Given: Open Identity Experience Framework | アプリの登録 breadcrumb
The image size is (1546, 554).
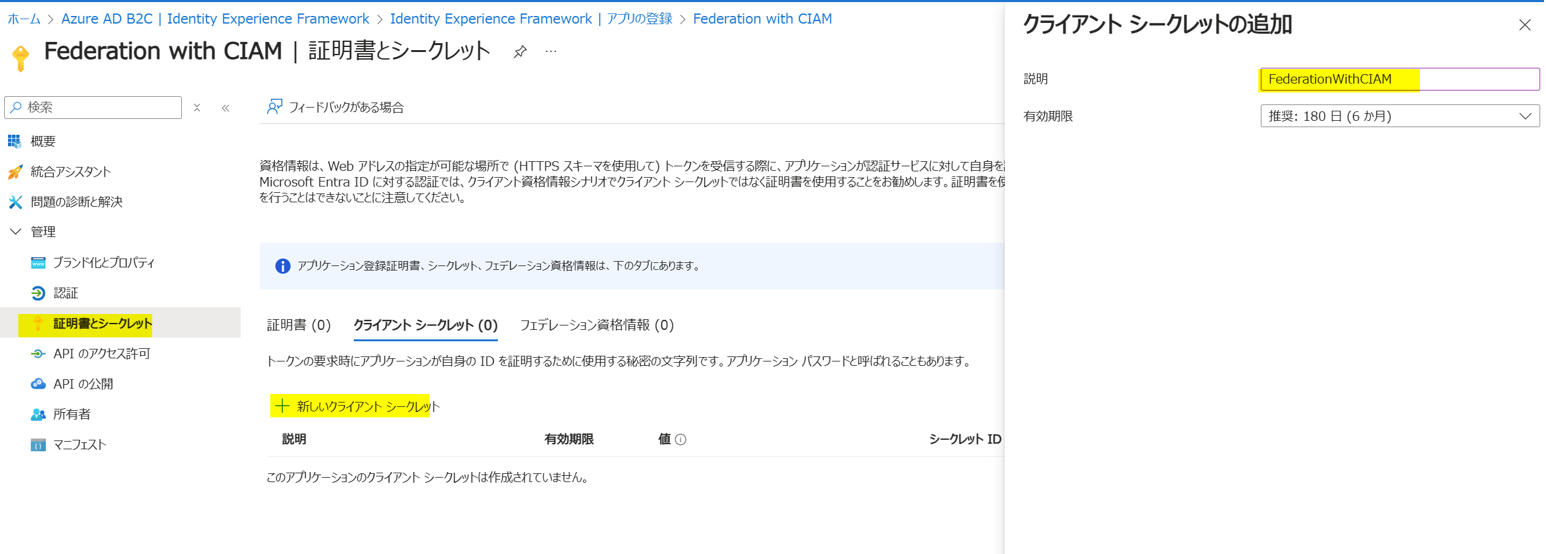Looking at the screenshot, I should coord(531,19).
